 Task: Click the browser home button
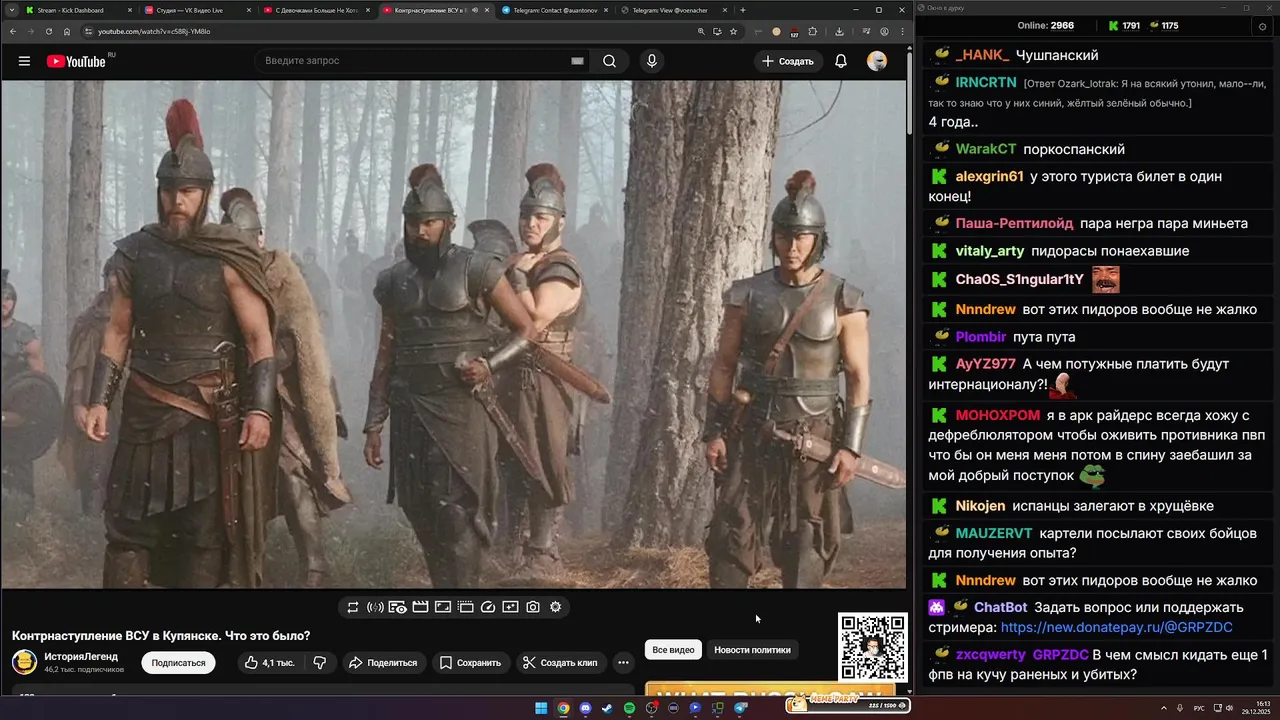(x=67, y=31)
